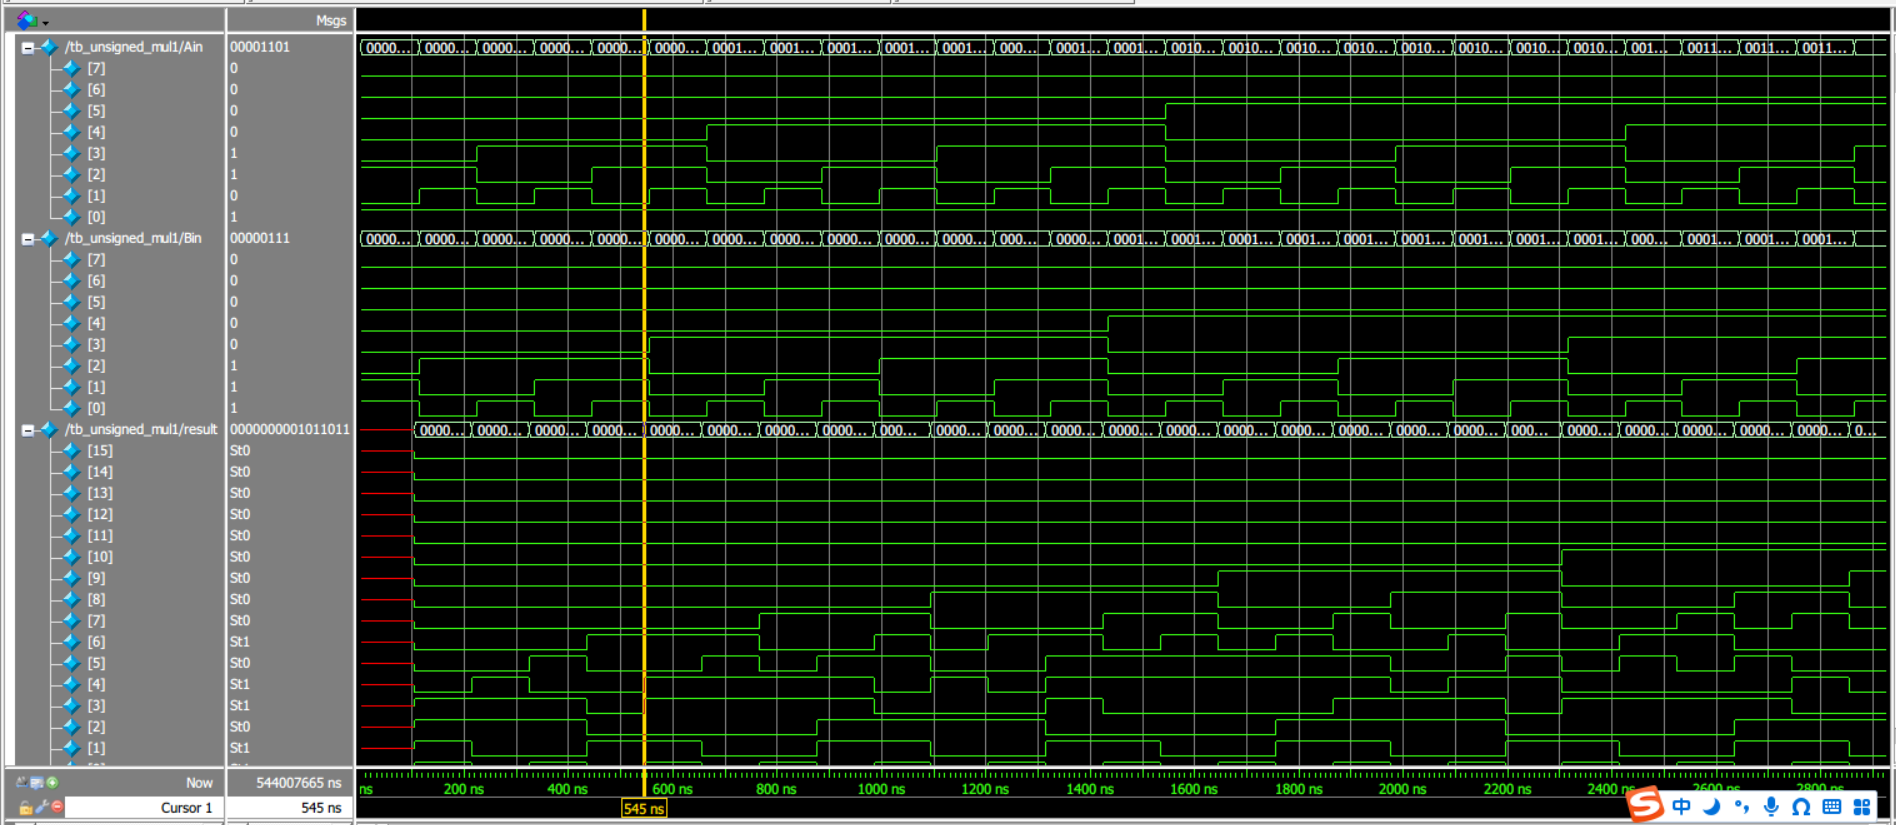Click the green insert cursor icon
The height and width of the screenshot is (825, 1896).
point(52,783)
